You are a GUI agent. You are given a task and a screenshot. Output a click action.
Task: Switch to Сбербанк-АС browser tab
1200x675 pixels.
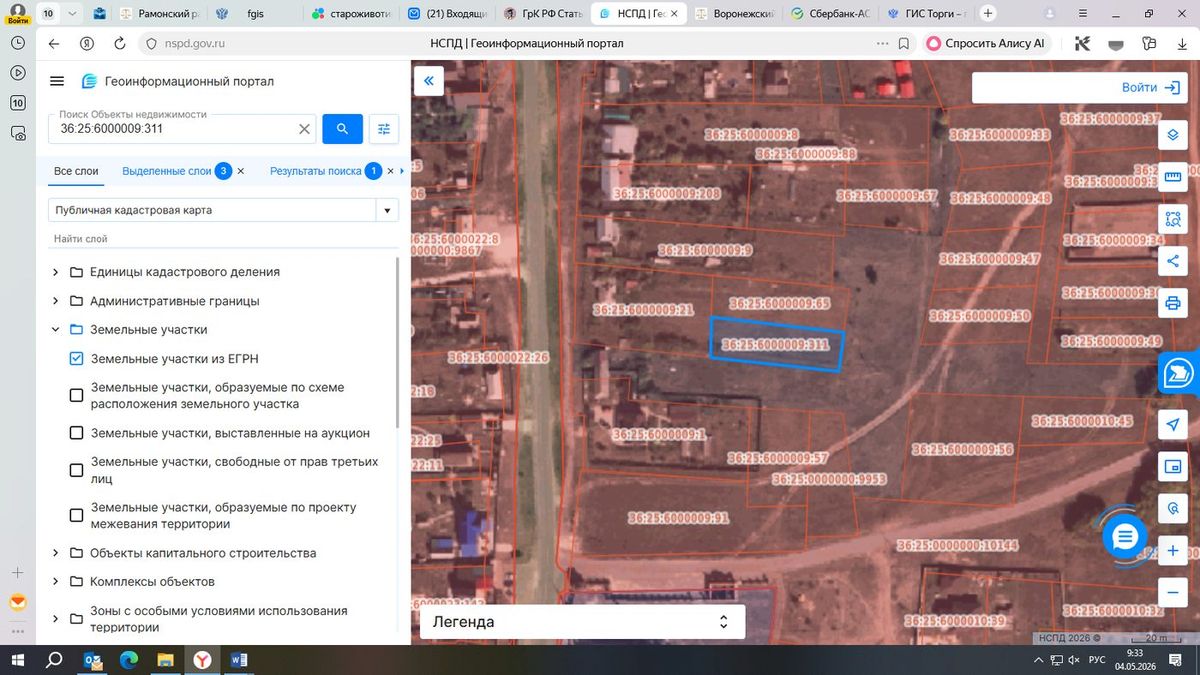point(833,14)
